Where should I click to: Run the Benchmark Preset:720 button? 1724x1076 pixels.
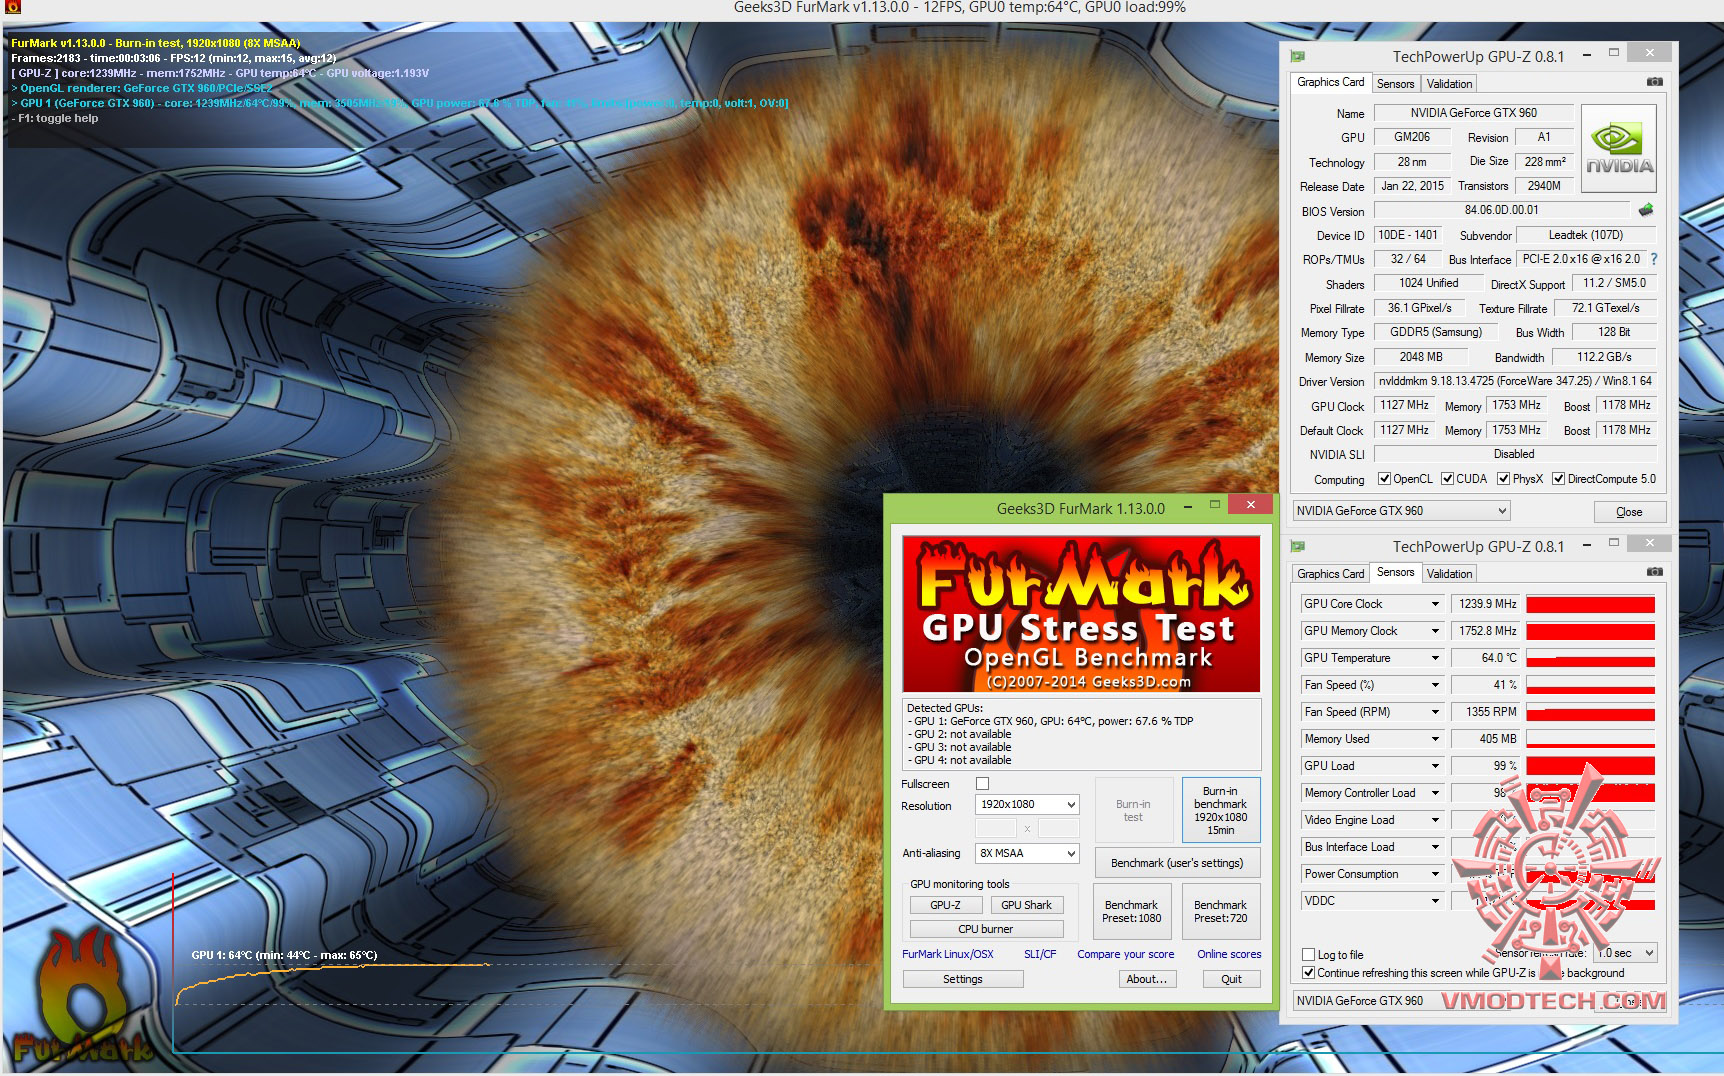[1220, 911]
